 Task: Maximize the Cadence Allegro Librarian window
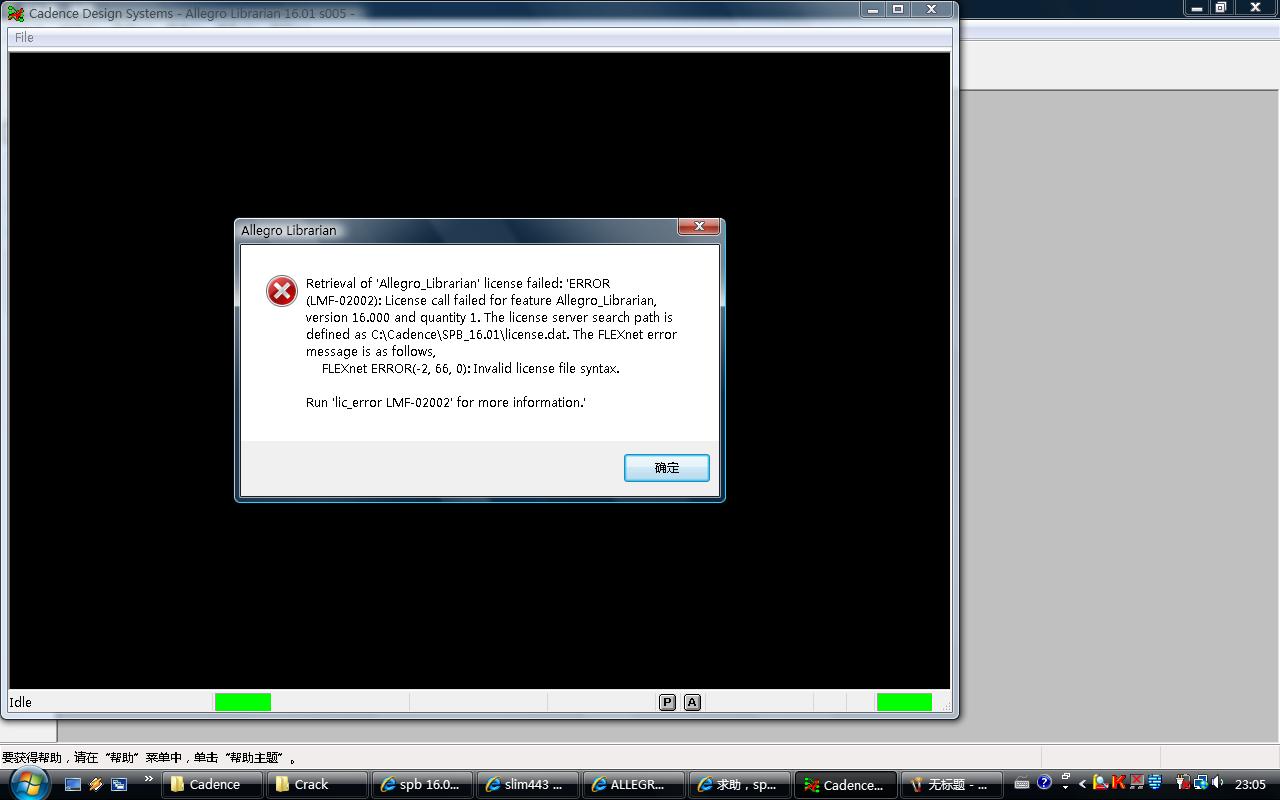898,9
